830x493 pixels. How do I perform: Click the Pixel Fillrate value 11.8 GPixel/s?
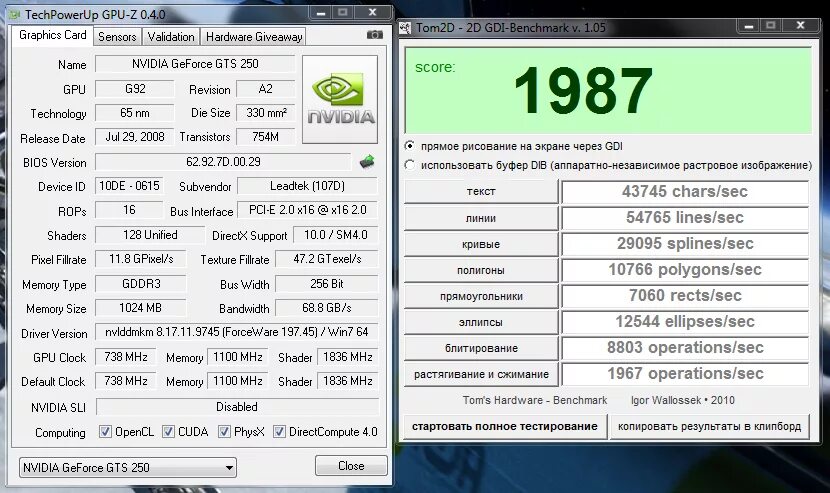[141, 259]
